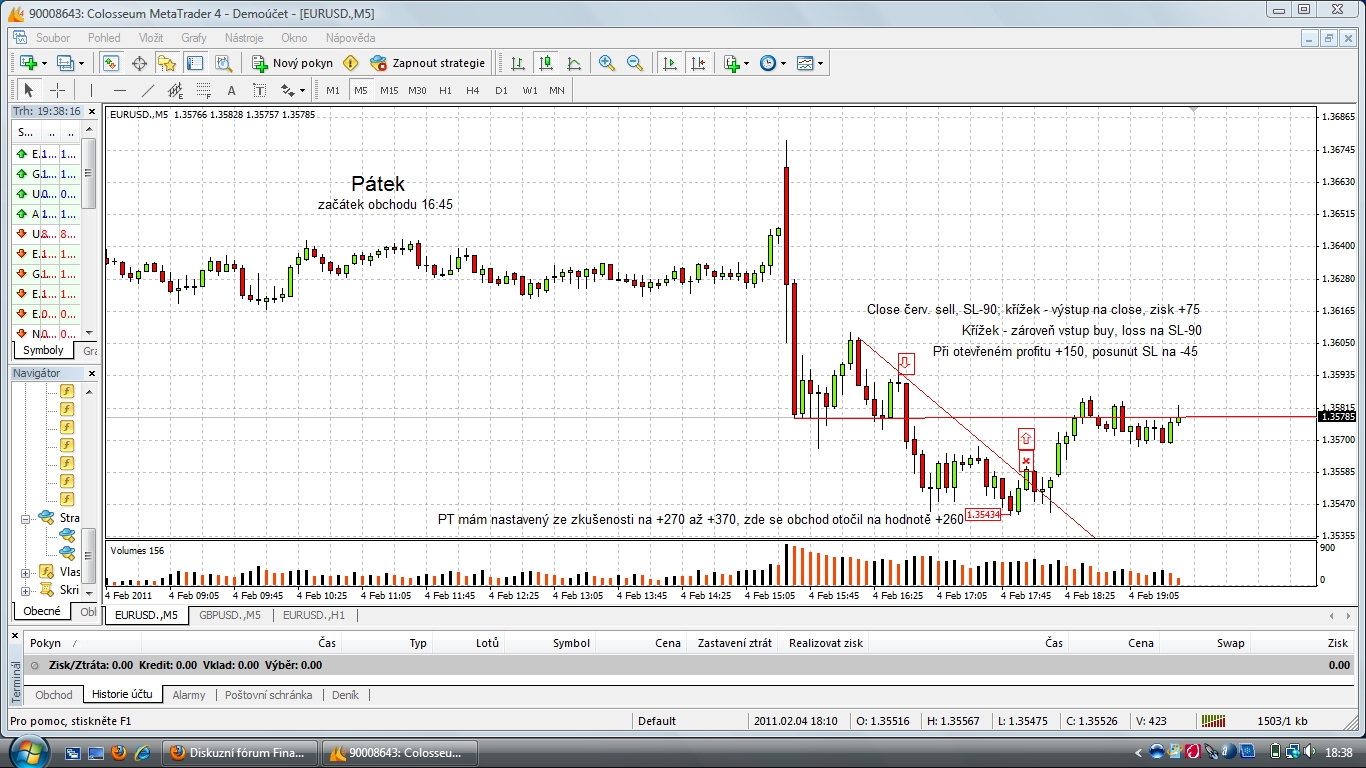Viewport: 1366px width, 768px height.
Task: Switch to the EURUSD.,H1 chart tab
Action: [x=314, y=615]
